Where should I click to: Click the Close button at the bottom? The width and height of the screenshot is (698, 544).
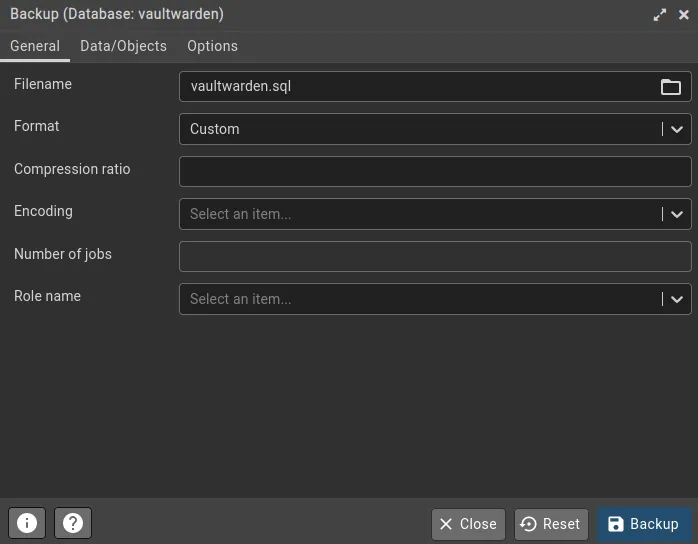pos(468,524)
